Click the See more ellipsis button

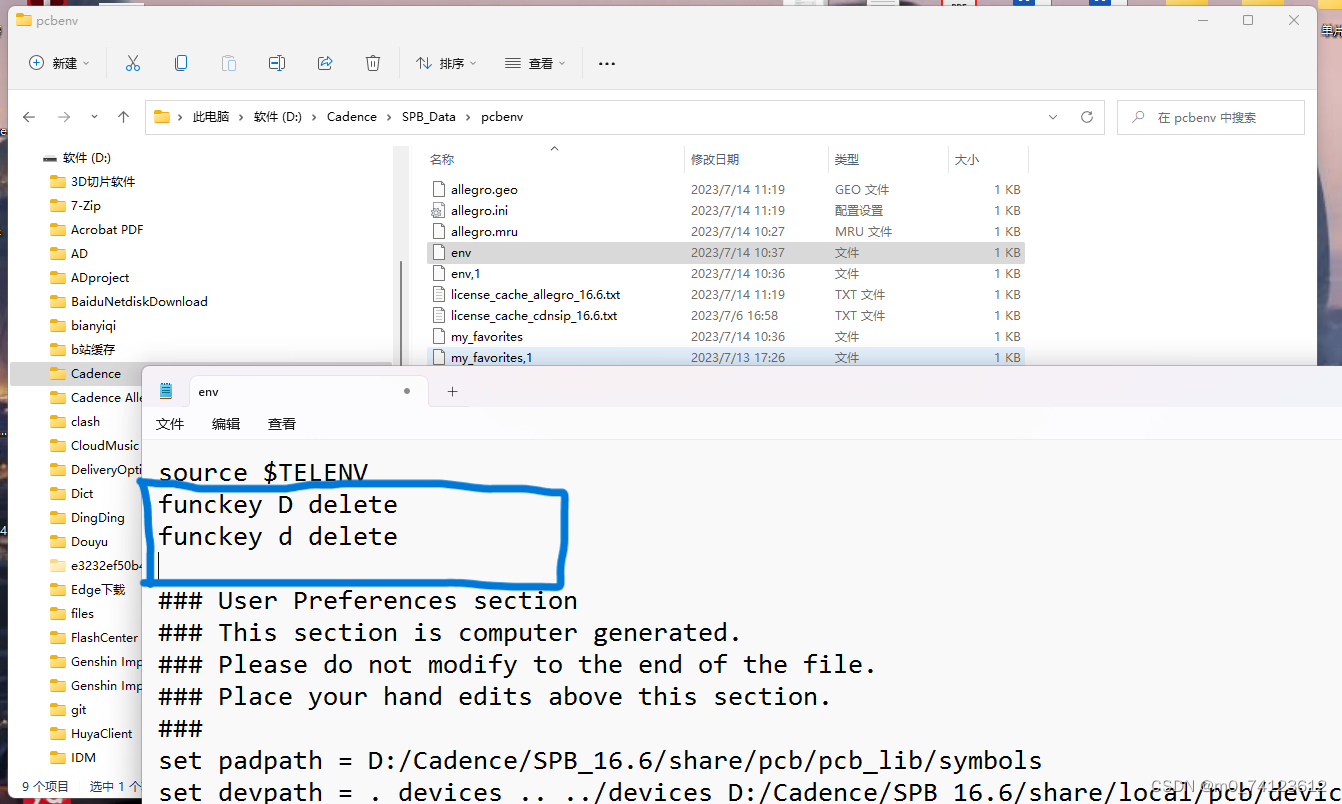(x=606, y=63)
